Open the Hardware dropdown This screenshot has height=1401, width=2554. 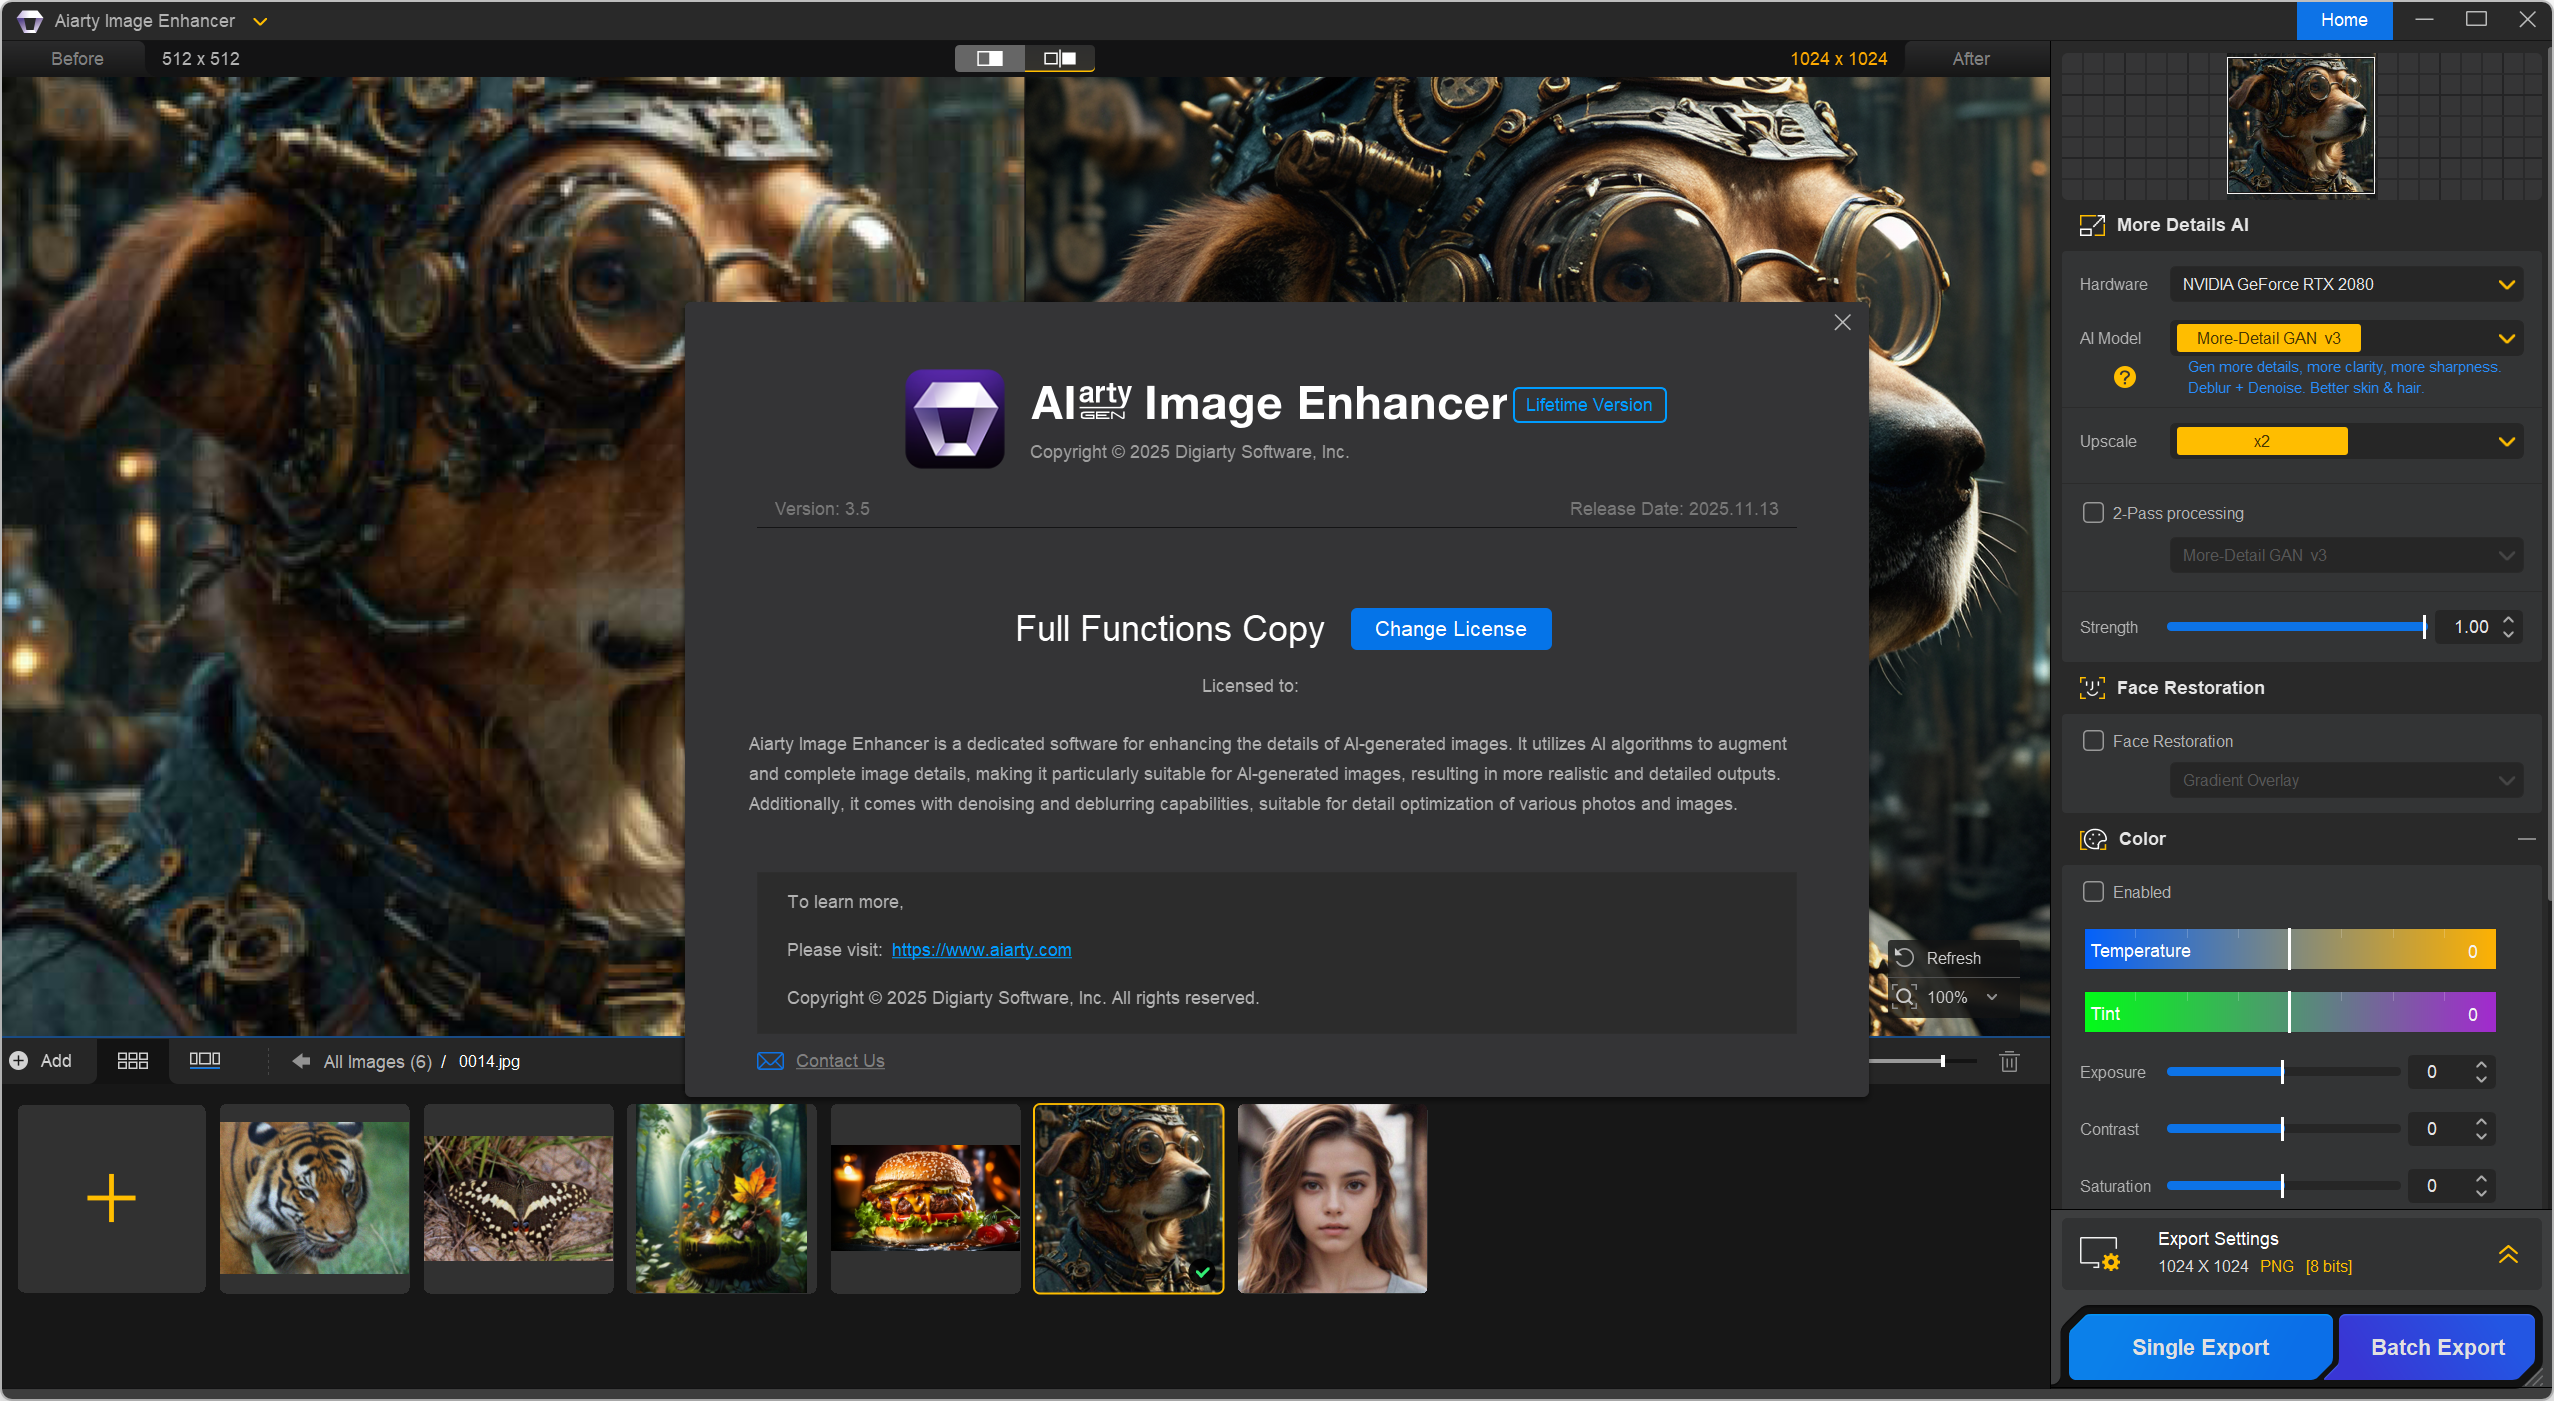click(2345, 284)
